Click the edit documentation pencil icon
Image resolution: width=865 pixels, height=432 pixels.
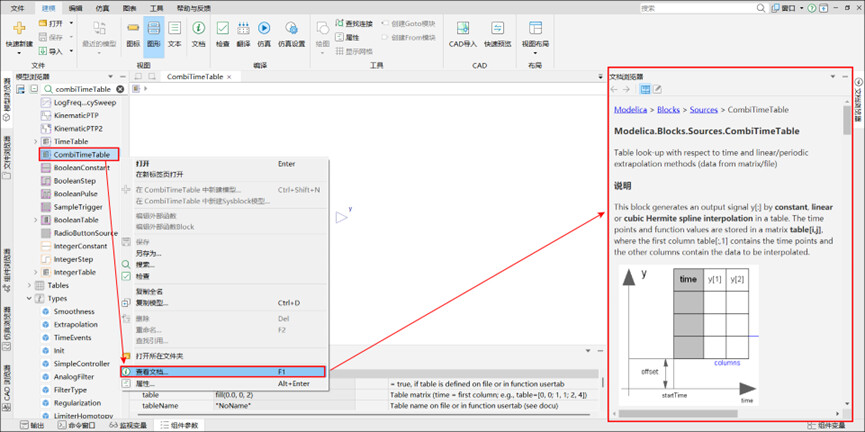click(x=658, y=89)
